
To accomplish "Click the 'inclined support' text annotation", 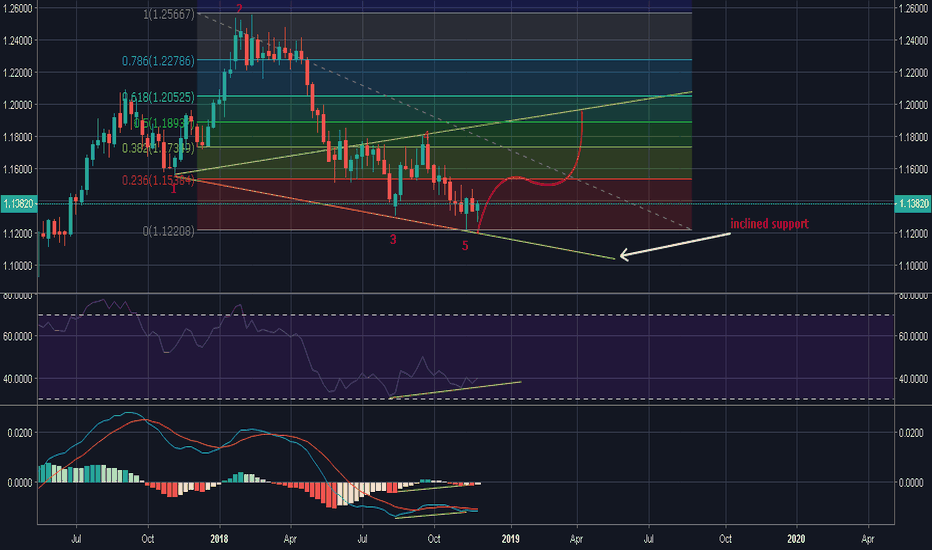I will (x=769, y=224).
